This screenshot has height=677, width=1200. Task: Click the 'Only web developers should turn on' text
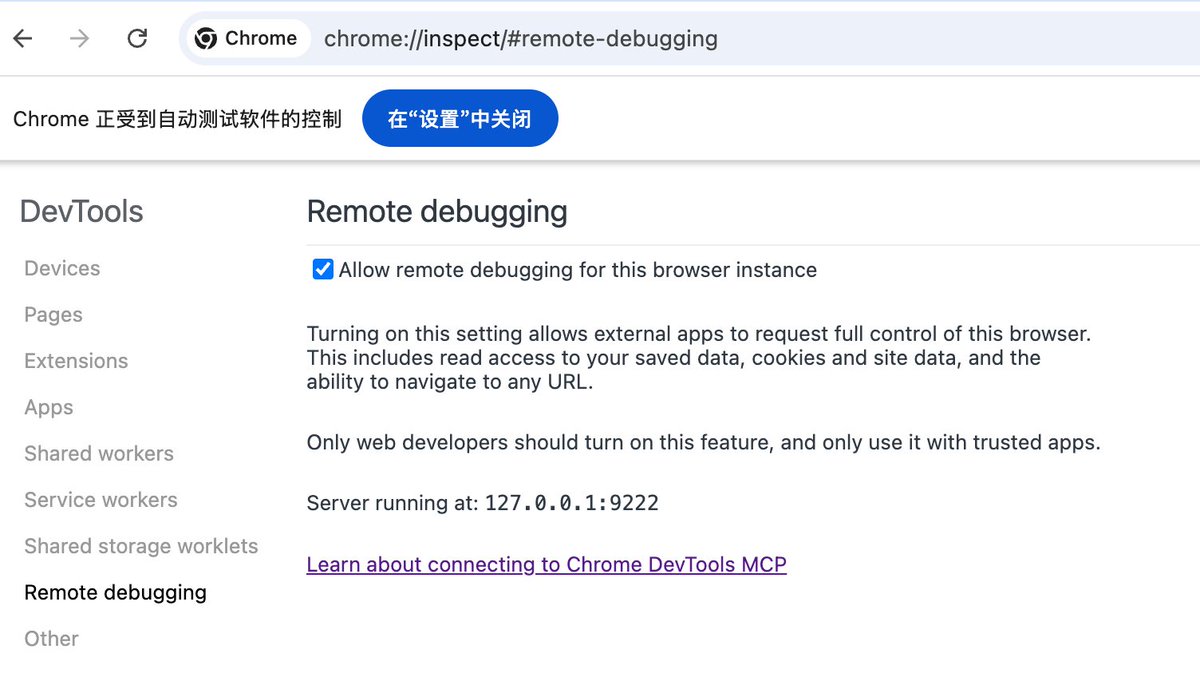pos(703,442)
